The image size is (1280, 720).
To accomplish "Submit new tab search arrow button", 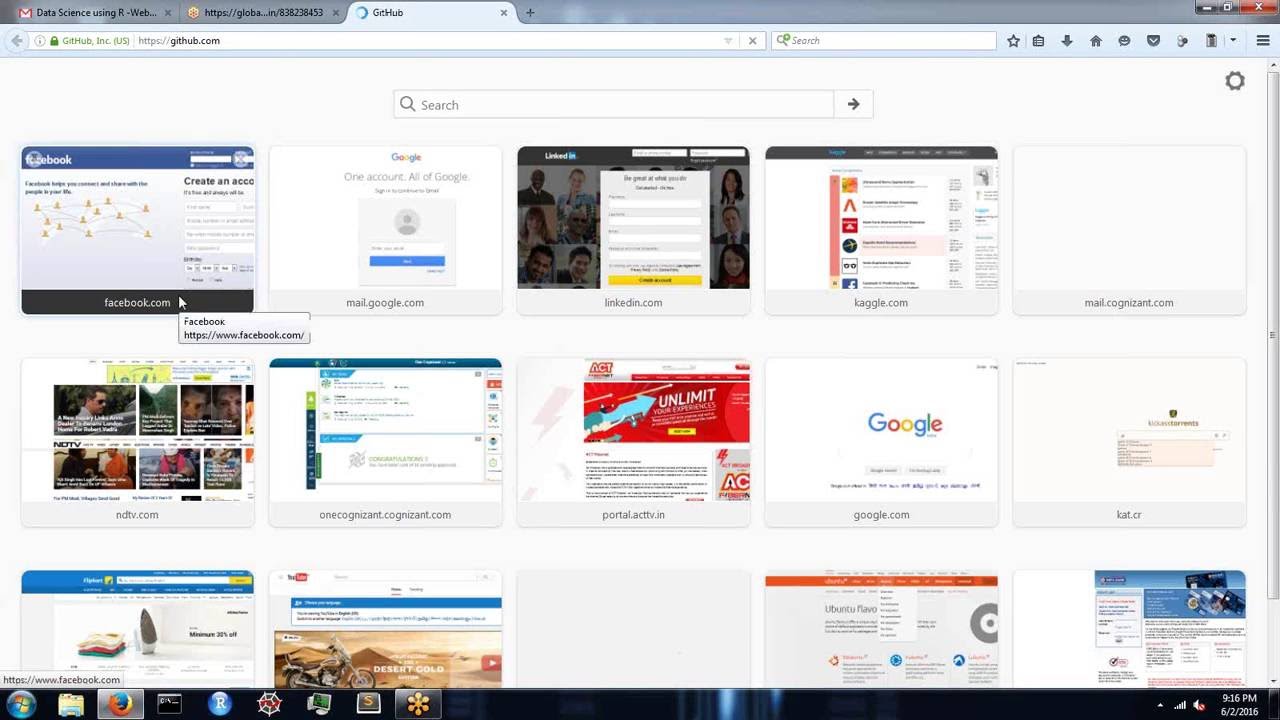I will click(853, 104).
